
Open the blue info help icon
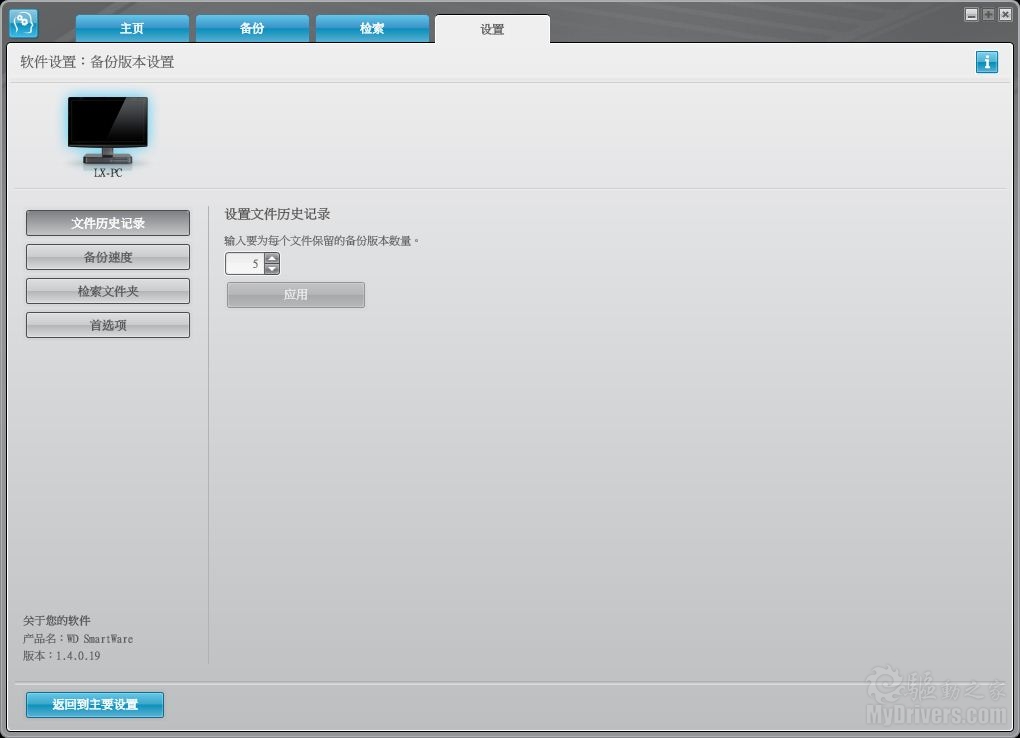click(x=986, y=62)
